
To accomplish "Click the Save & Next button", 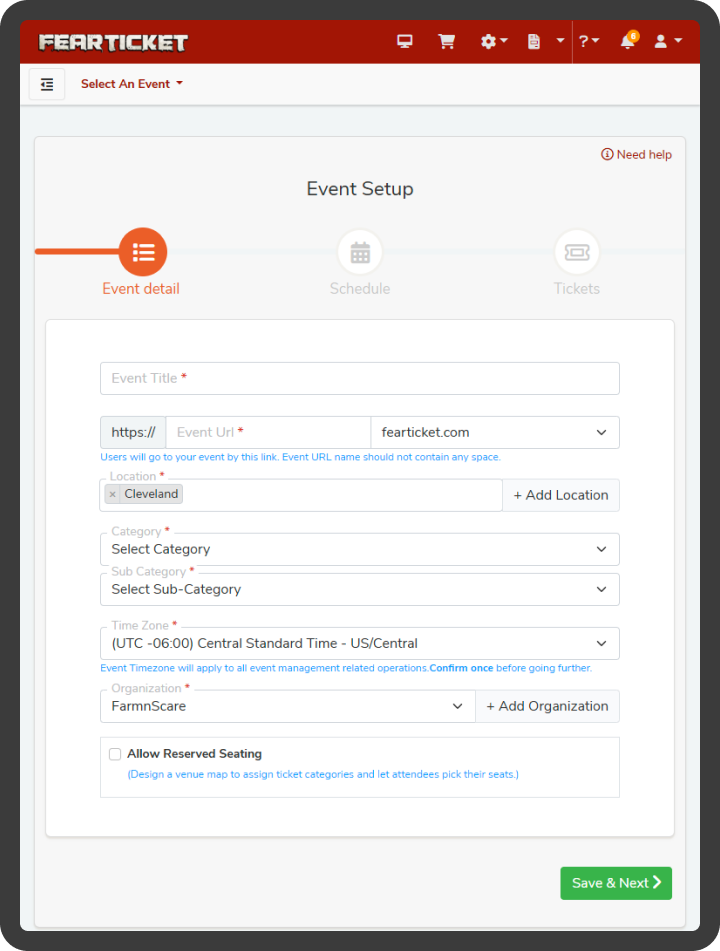I will 615,883.
